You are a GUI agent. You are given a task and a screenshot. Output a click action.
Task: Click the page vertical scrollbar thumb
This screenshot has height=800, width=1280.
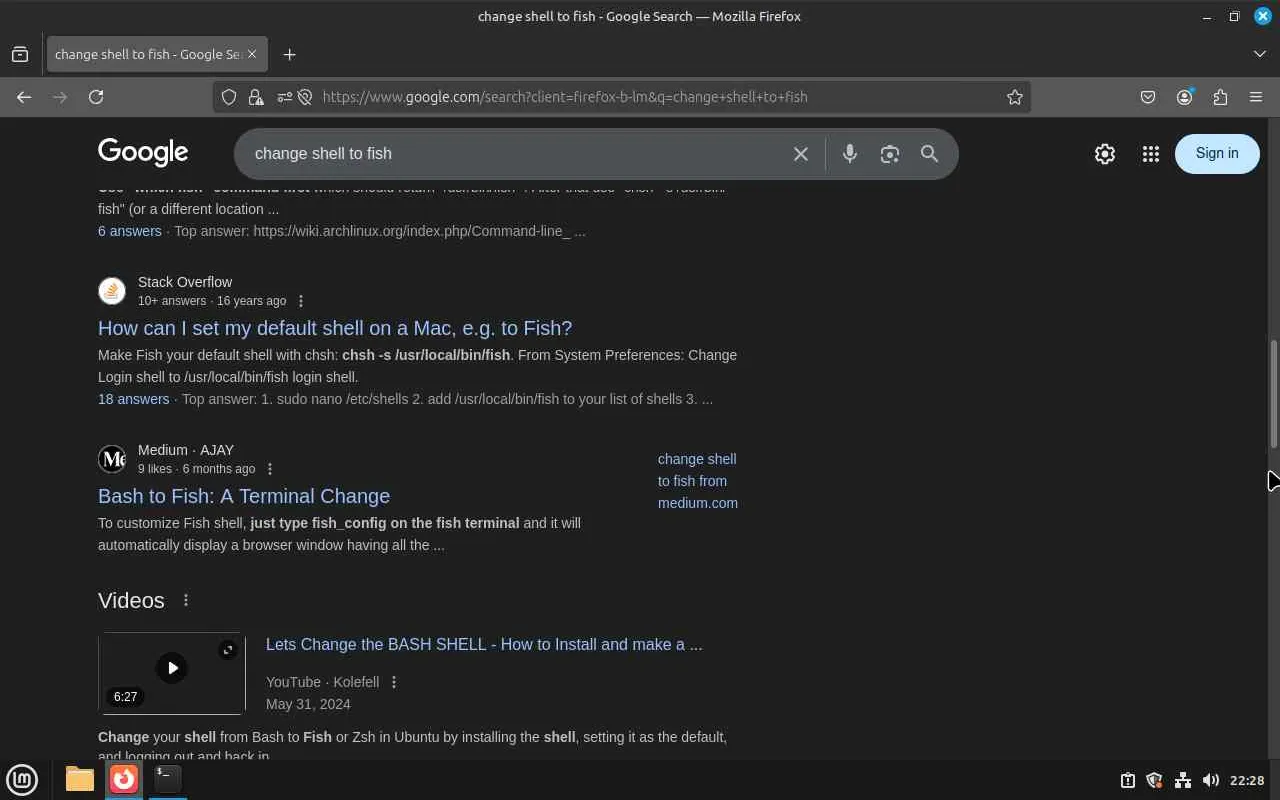pyautogui.click(x=1273, y=394)
